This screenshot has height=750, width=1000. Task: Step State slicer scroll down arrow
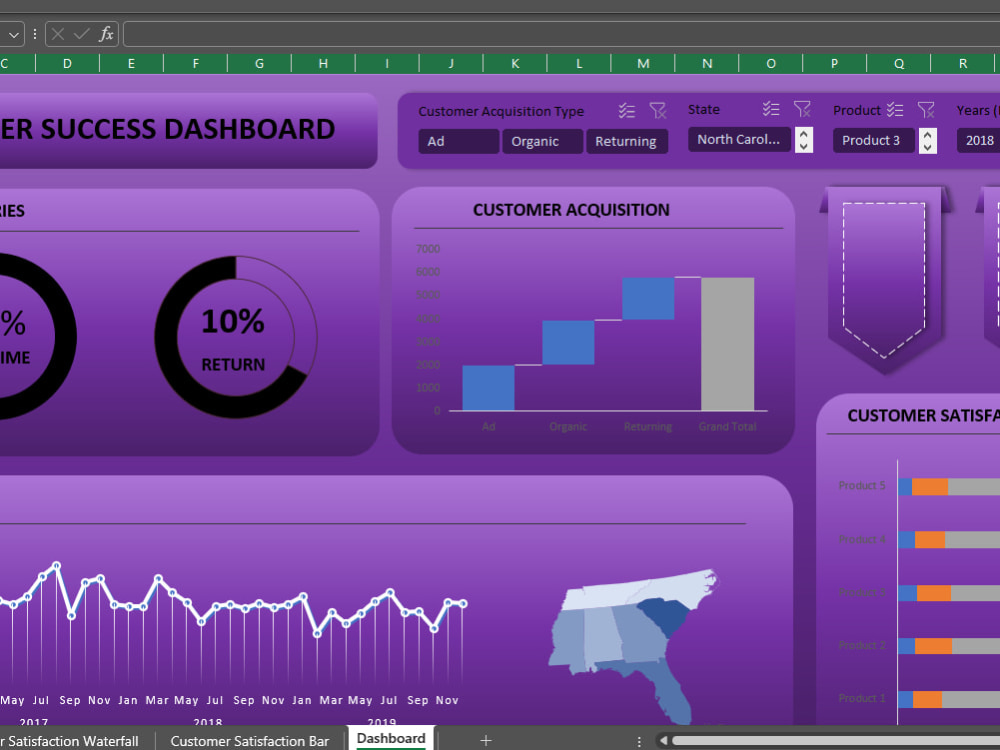click(x=804, y=147)
